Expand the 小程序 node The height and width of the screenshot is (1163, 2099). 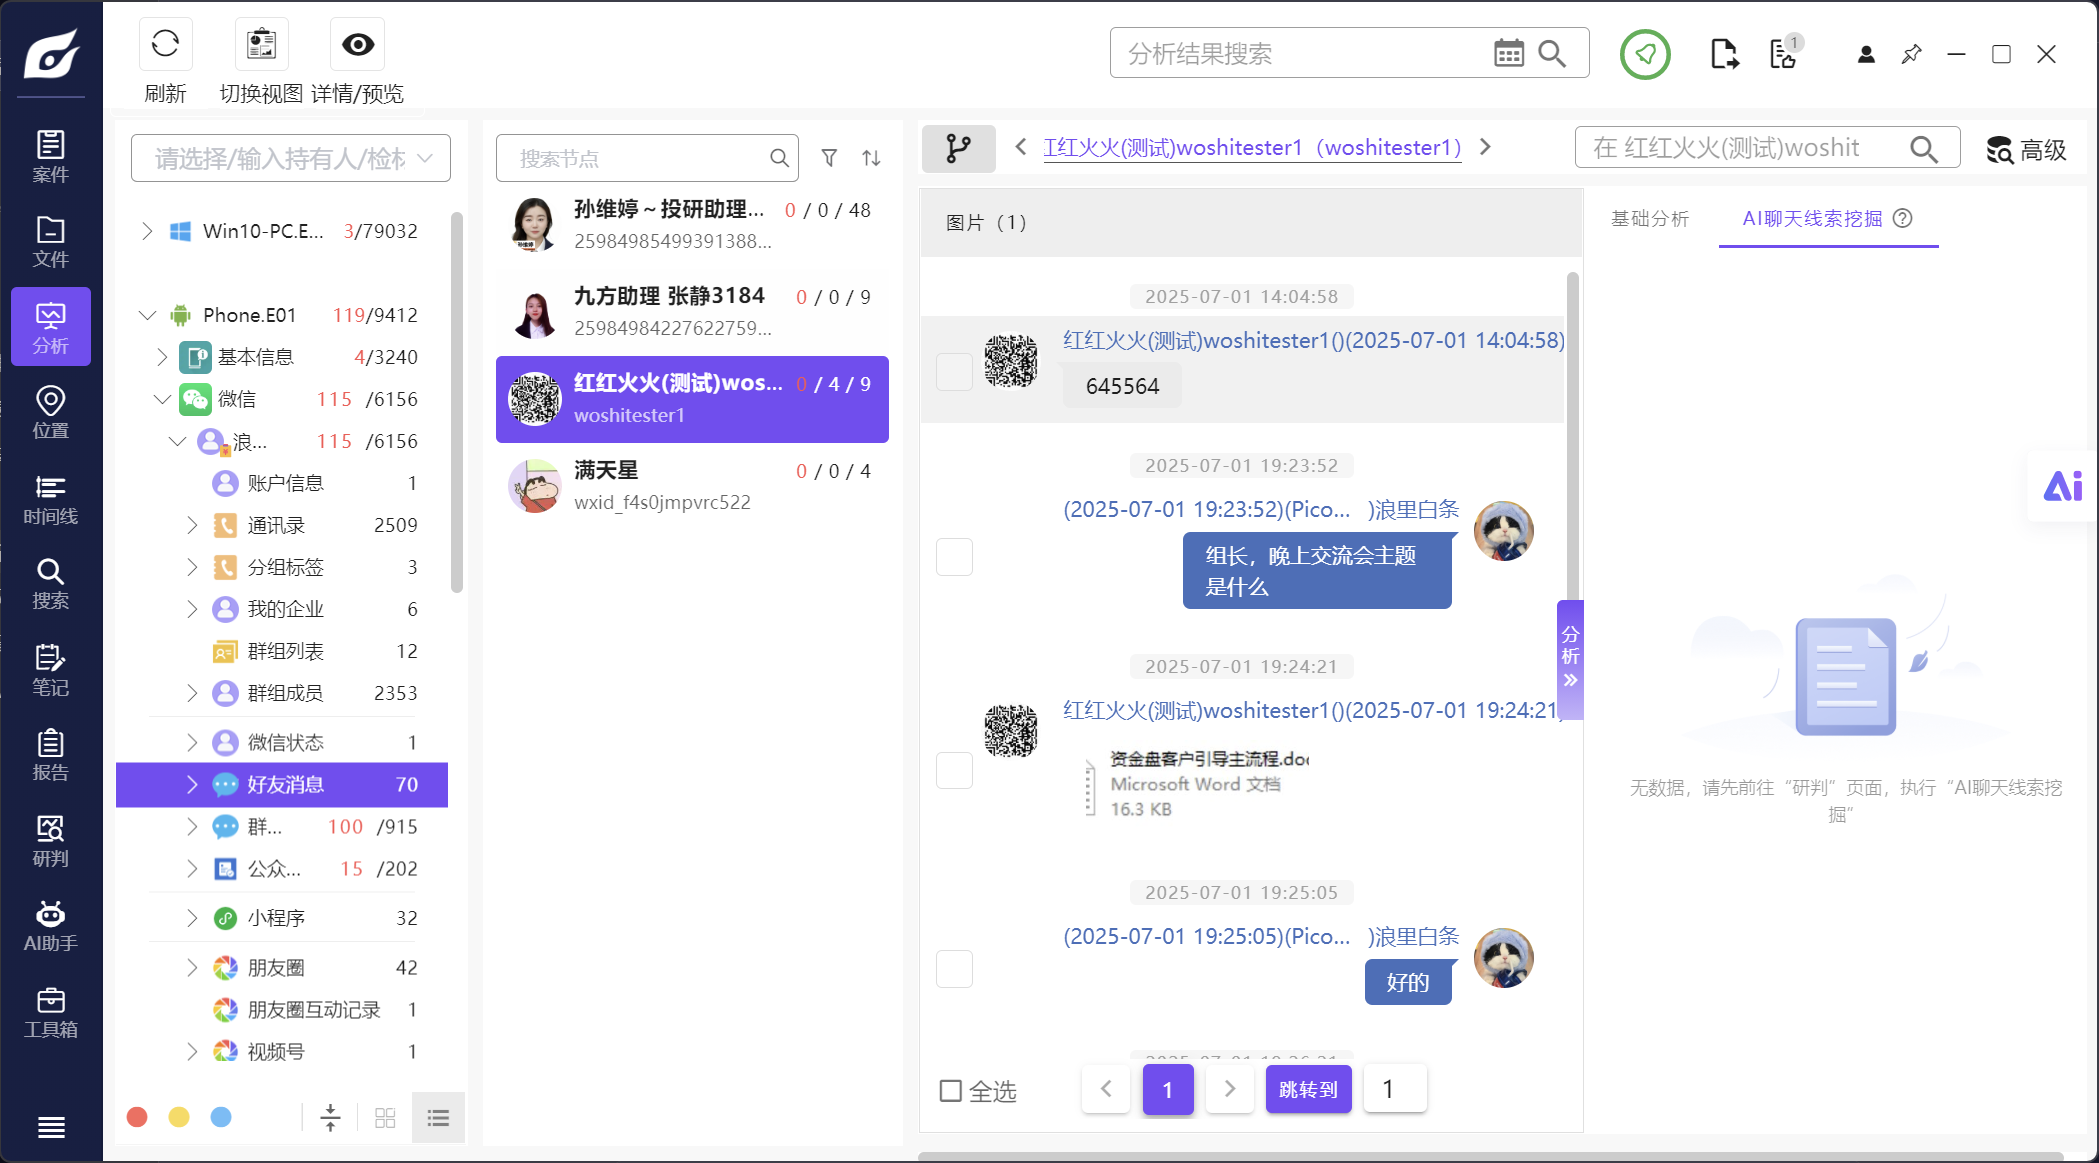coord(192,918)
